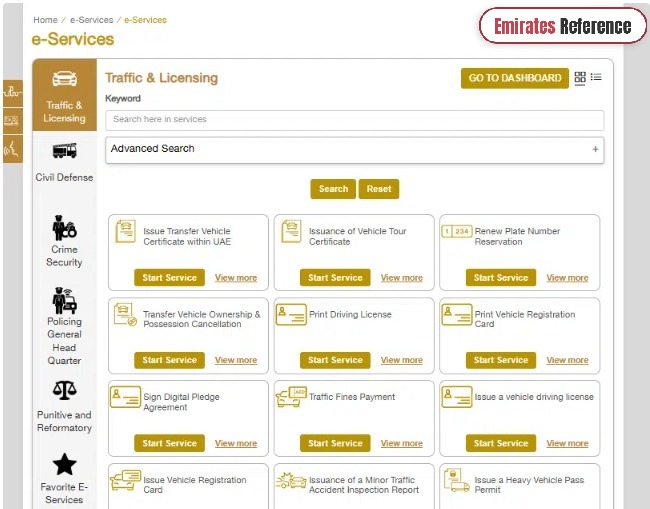View more on Vehicle Tour Certificate
This screenshot has width=650, height=509.
402,278
